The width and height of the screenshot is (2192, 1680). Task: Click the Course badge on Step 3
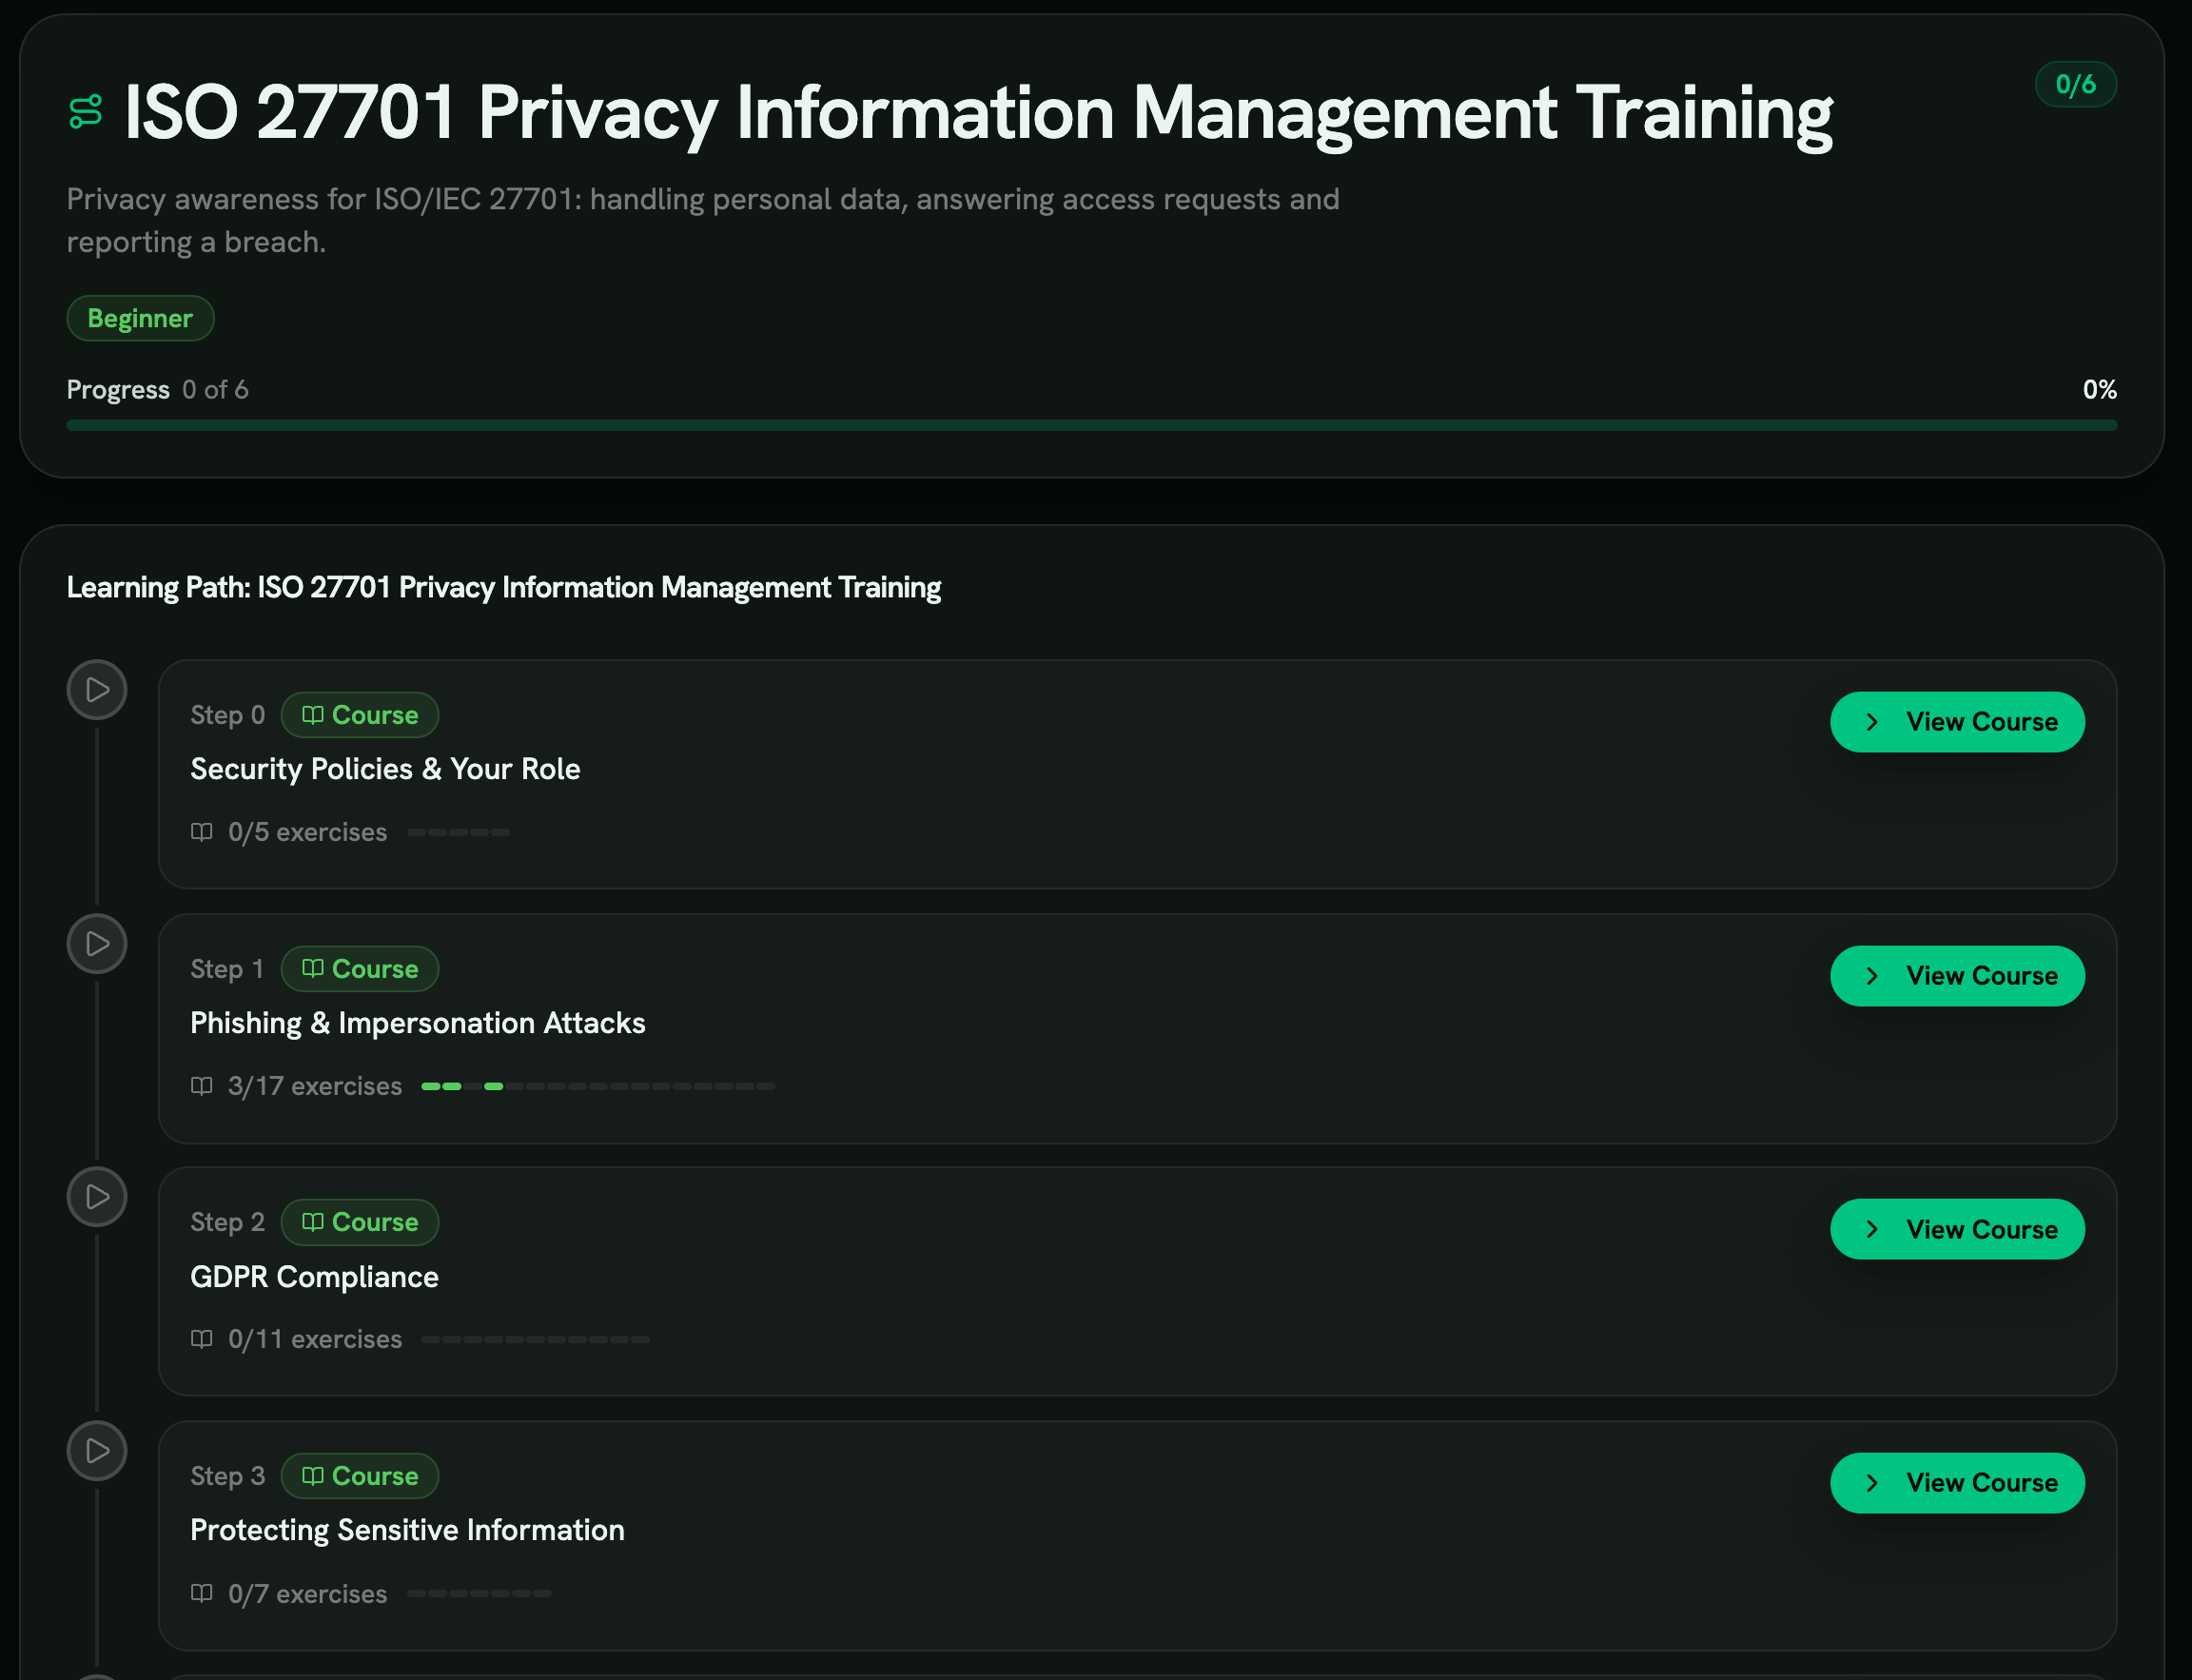[360, 1476]
